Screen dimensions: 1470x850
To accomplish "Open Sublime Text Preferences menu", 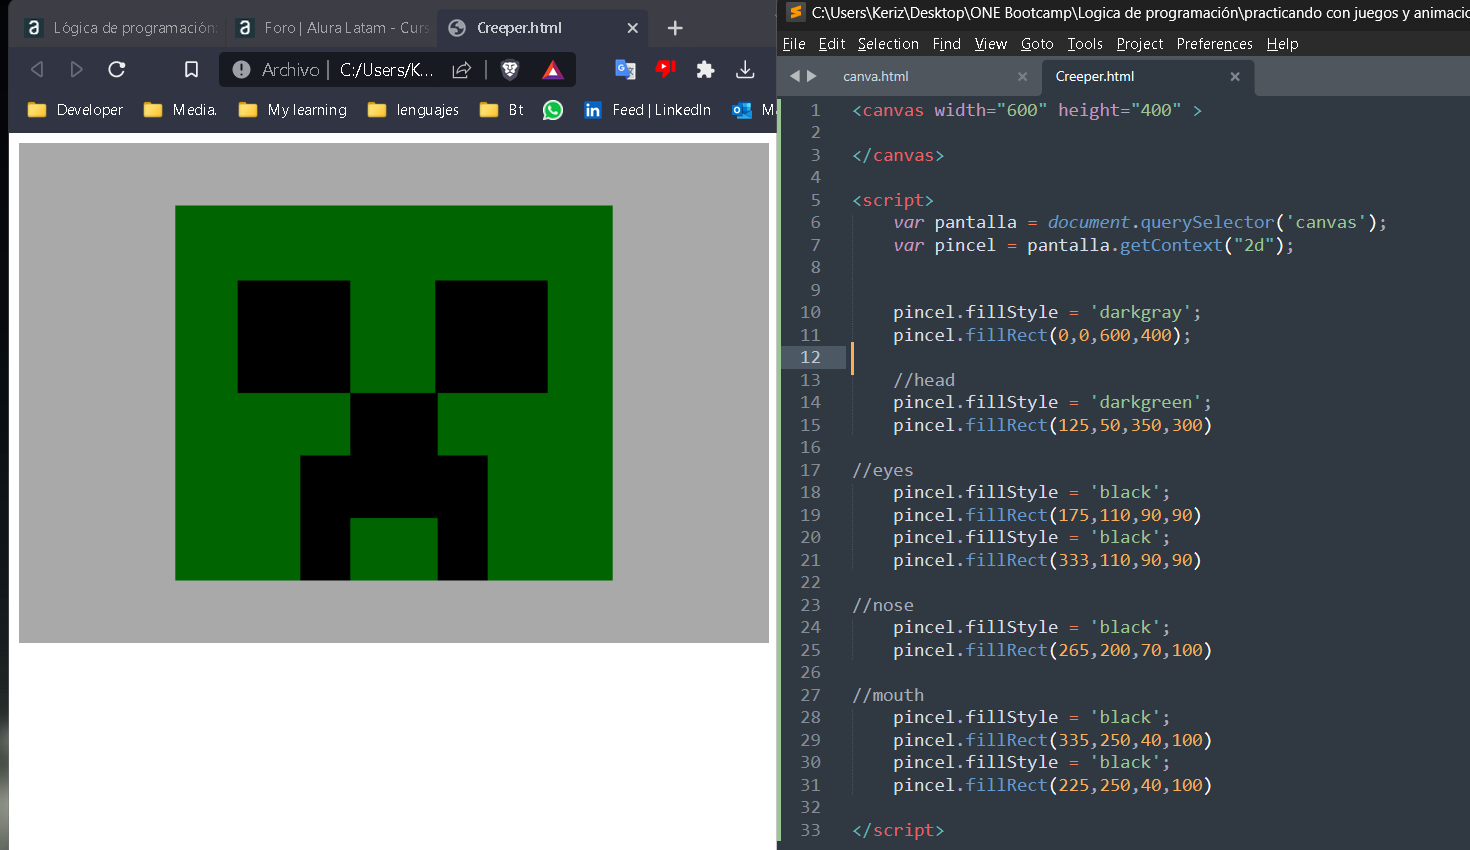I will click(1214, 44).
